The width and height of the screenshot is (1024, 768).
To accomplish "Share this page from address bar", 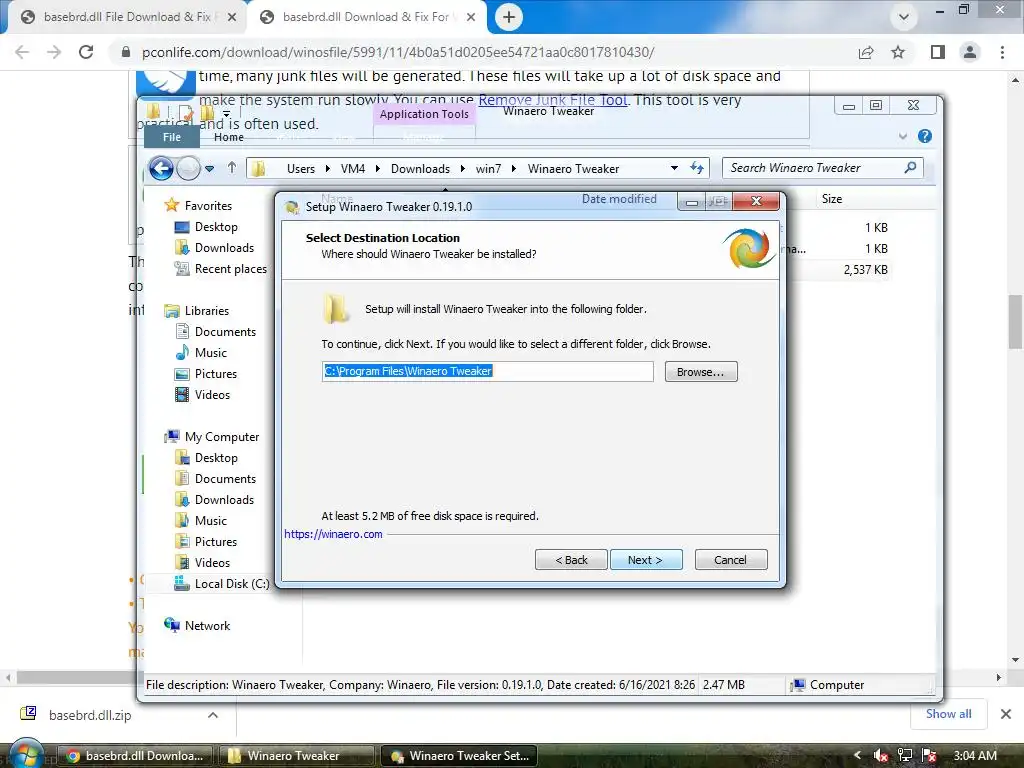I will coord(866,52).
